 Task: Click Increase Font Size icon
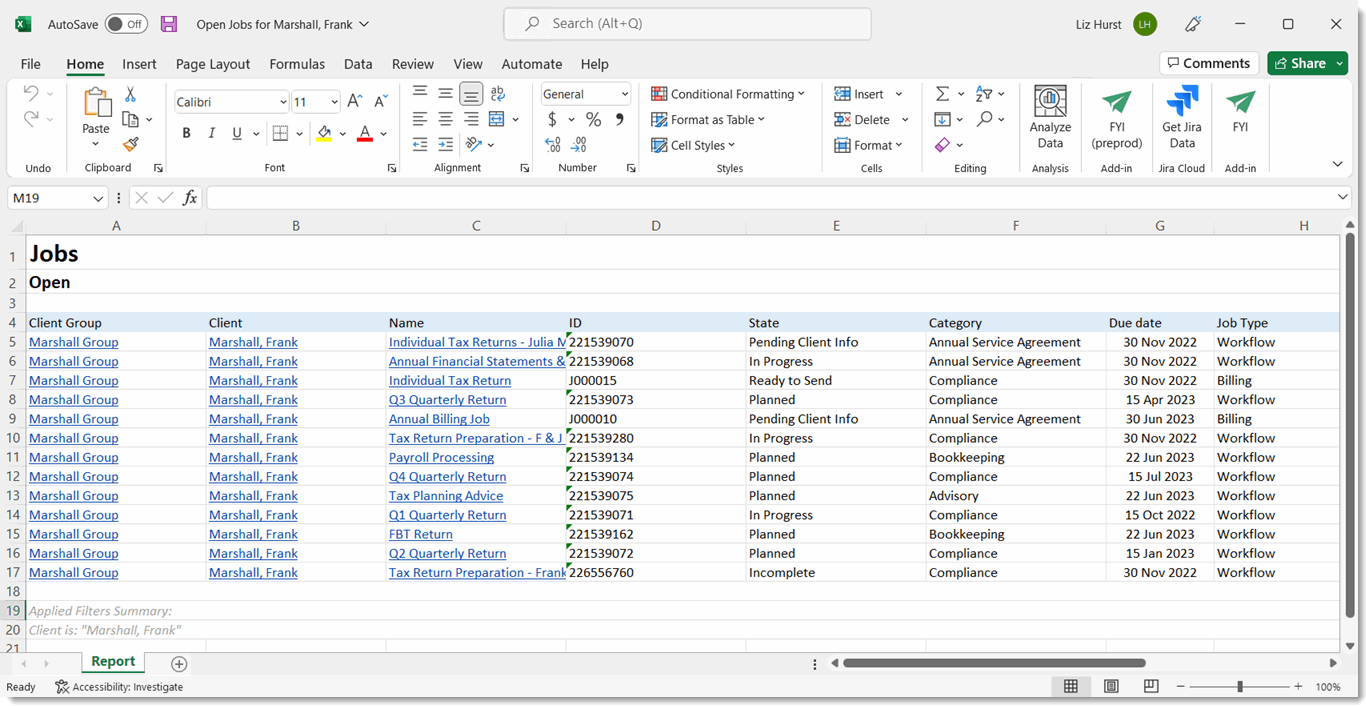[x=354, y=101]
